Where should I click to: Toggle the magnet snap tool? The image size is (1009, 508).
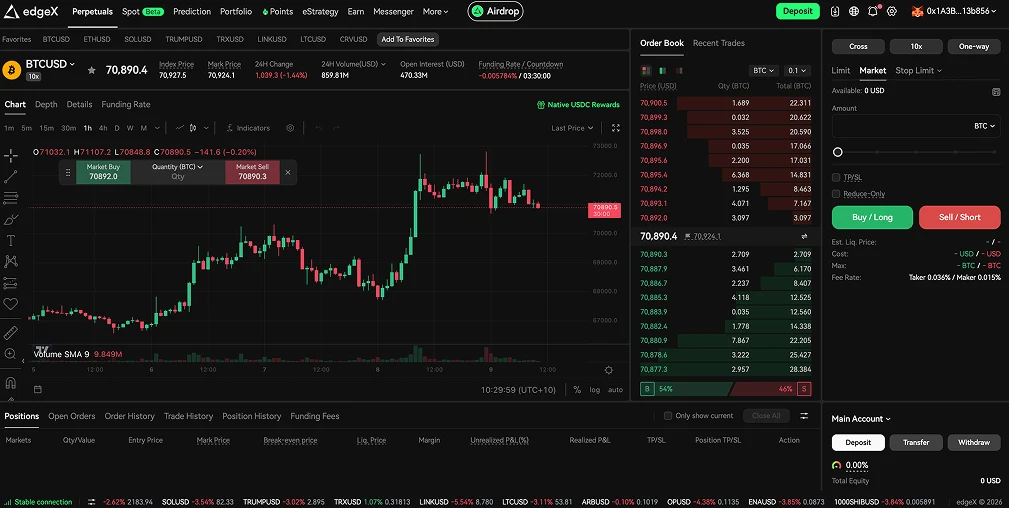point(11,382)
